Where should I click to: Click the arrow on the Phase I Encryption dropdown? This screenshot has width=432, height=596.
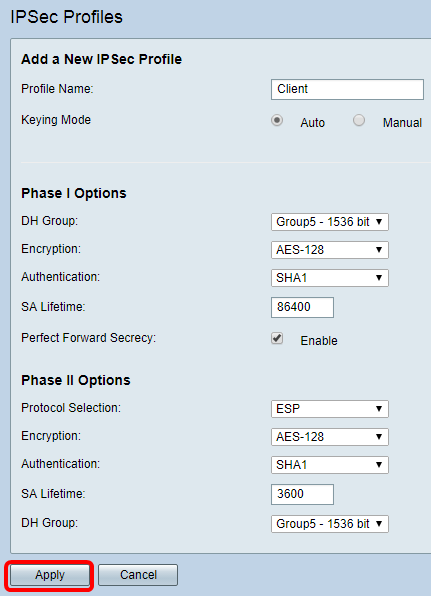pyautogui.click(x=379, y=250)
